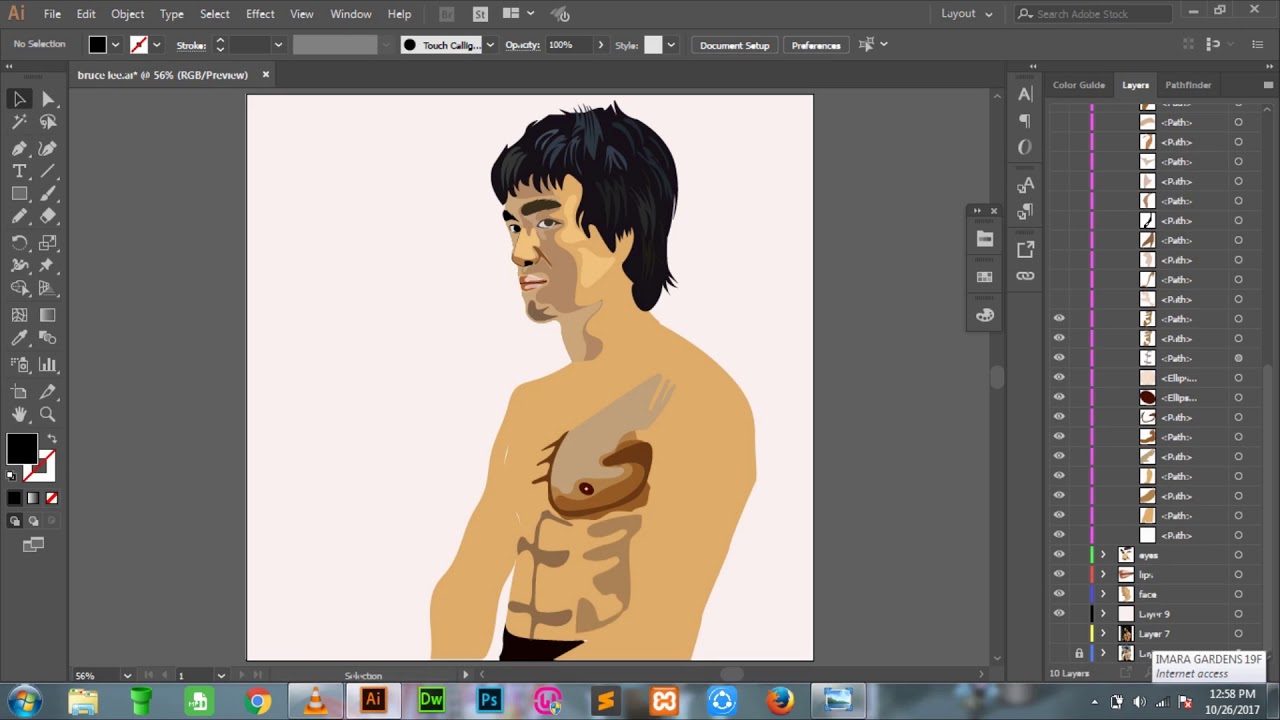
Task: Show the Layer 7 layer
Action: click(1059, 634)
